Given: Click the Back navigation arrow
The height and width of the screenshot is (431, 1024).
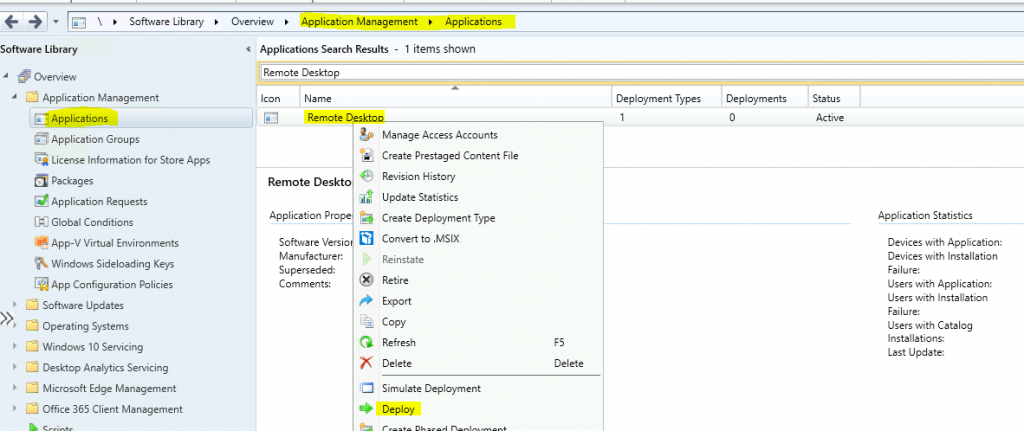Looking at the screenshot, I should (12, 22).
